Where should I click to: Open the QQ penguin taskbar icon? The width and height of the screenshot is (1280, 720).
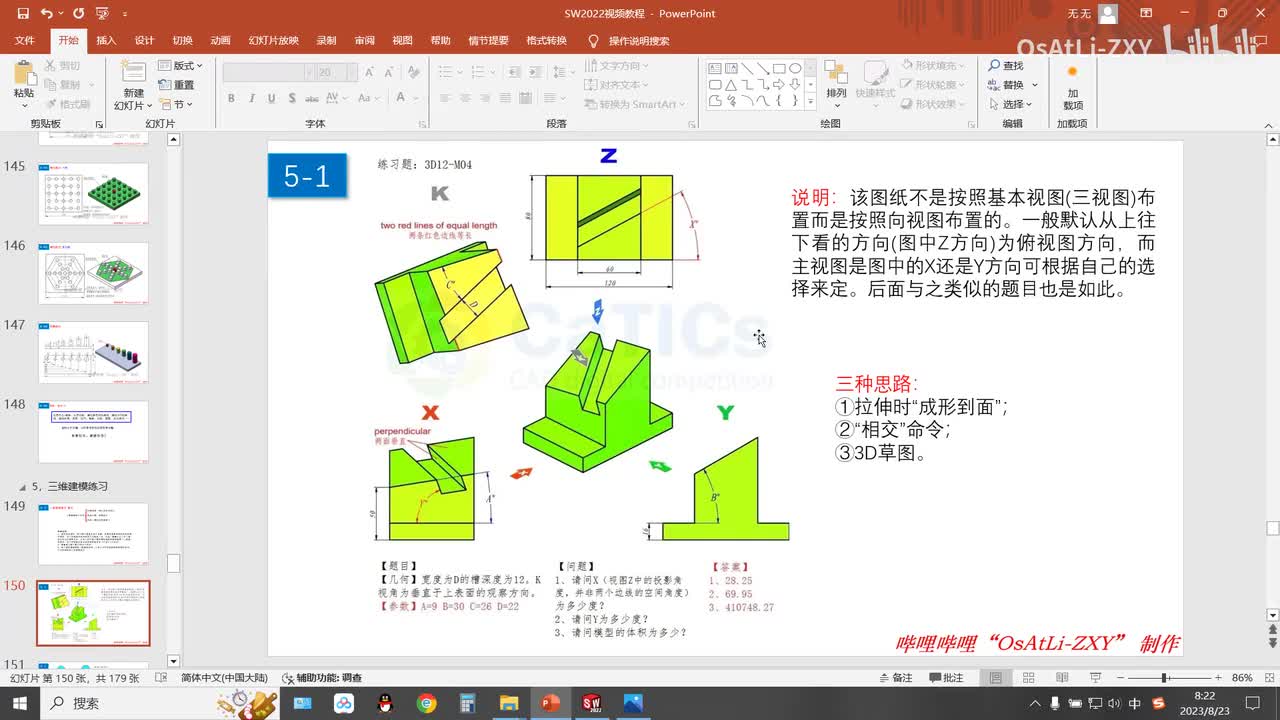click(385, 703)
